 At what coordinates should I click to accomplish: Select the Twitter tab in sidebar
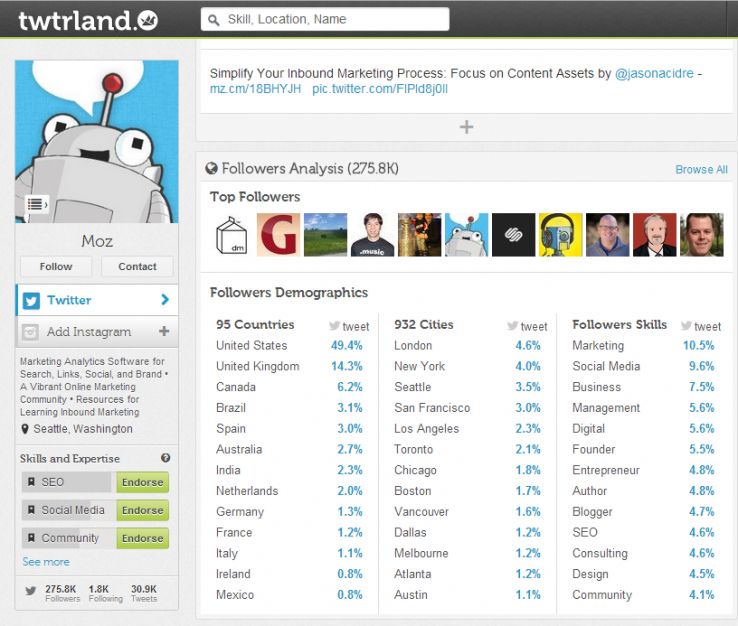click(x=96, y=299)
